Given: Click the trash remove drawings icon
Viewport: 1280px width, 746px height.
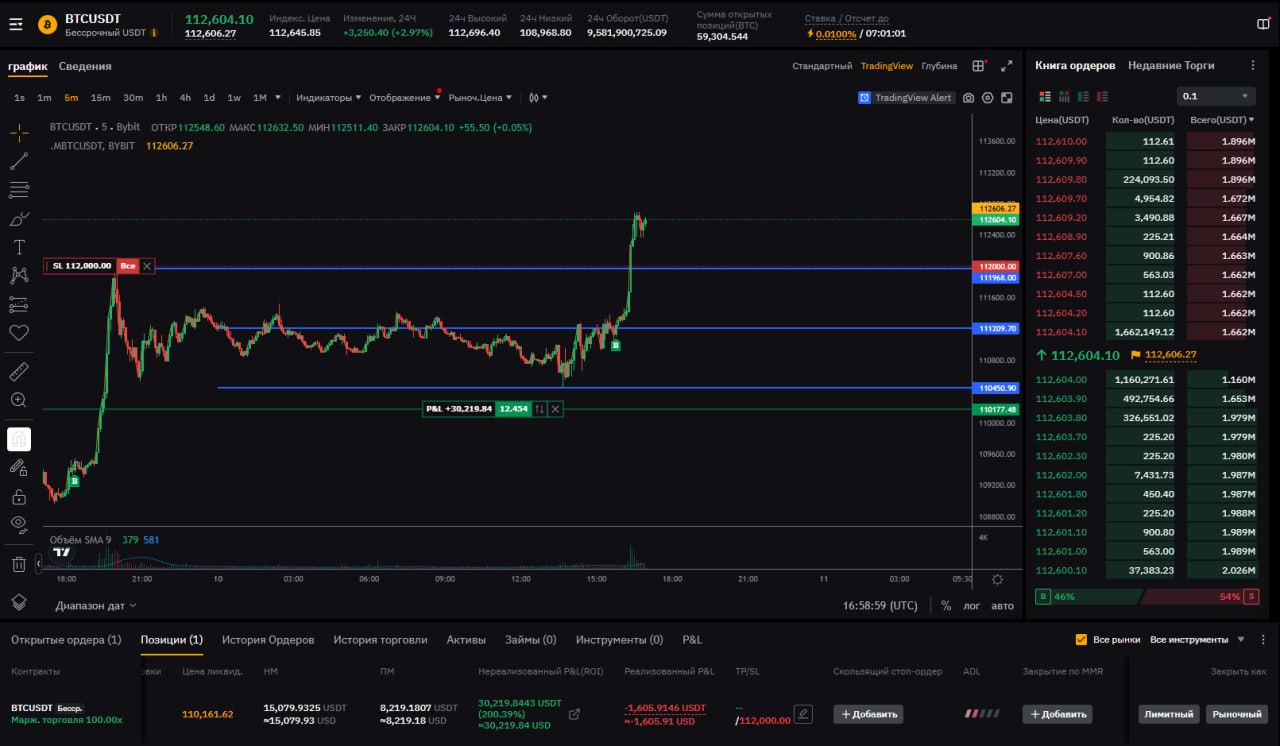Looking at the screenshot, I should 19,564.
